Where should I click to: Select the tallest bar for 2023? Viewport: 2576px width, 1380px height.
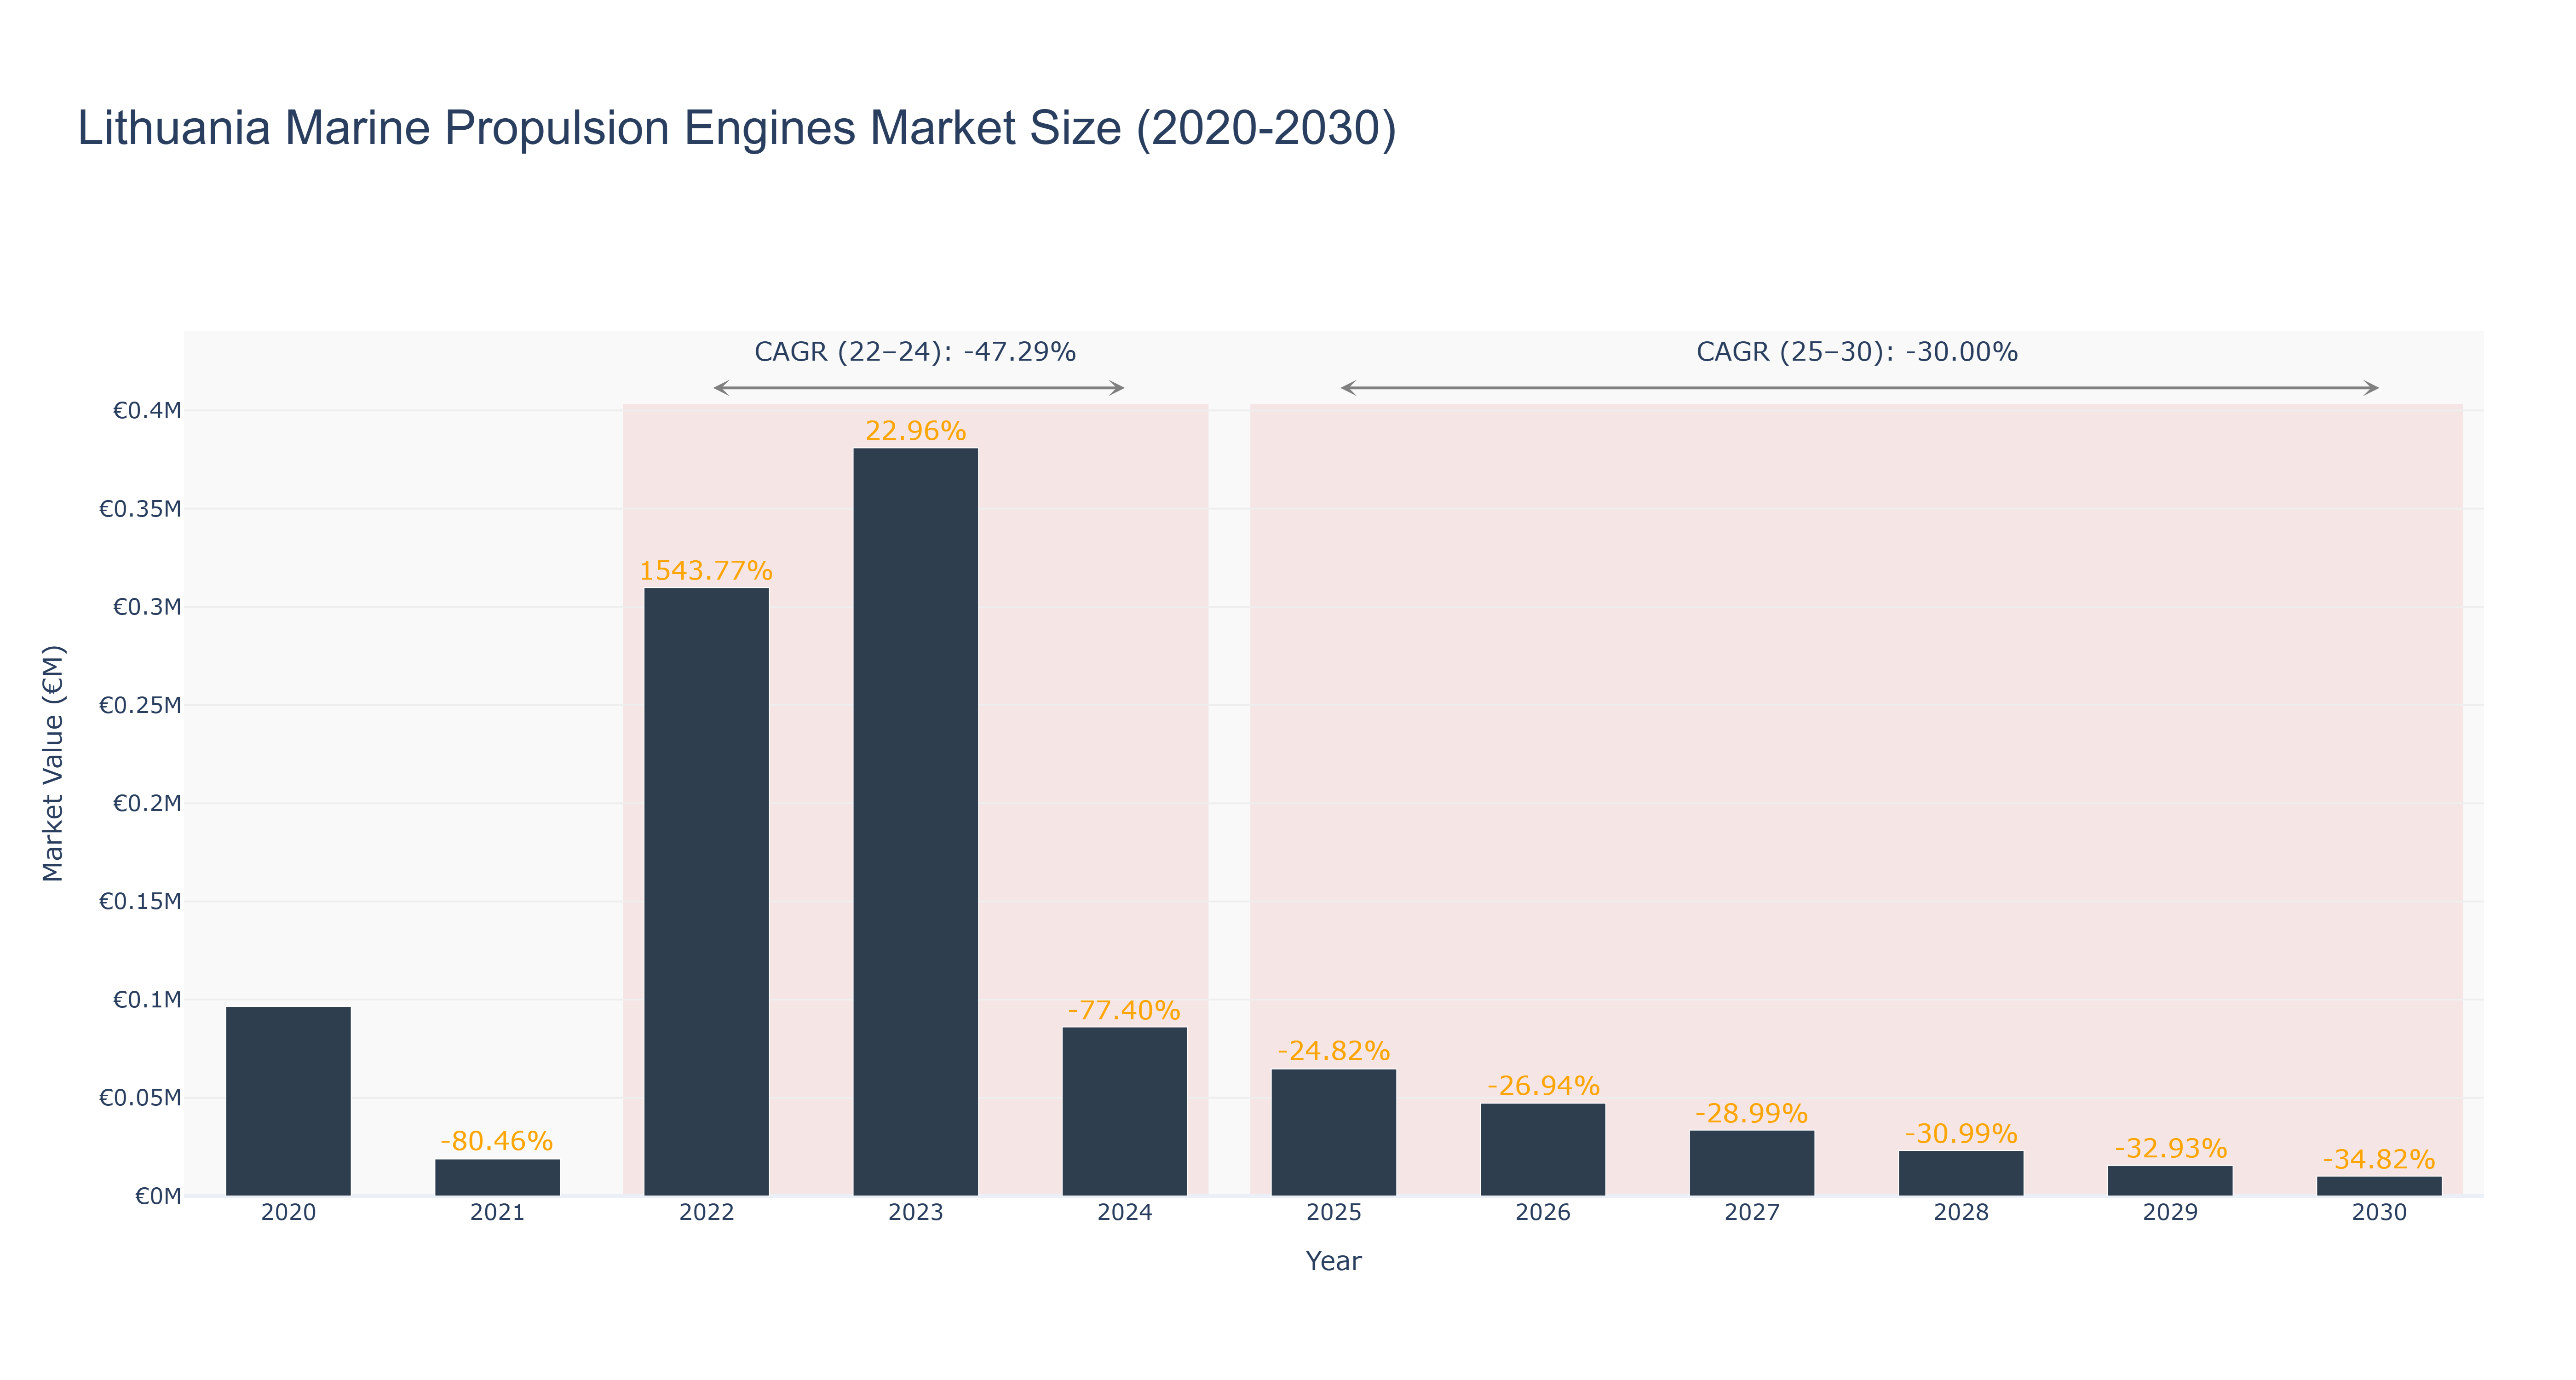pyautogui.click(x=915, y=822)
